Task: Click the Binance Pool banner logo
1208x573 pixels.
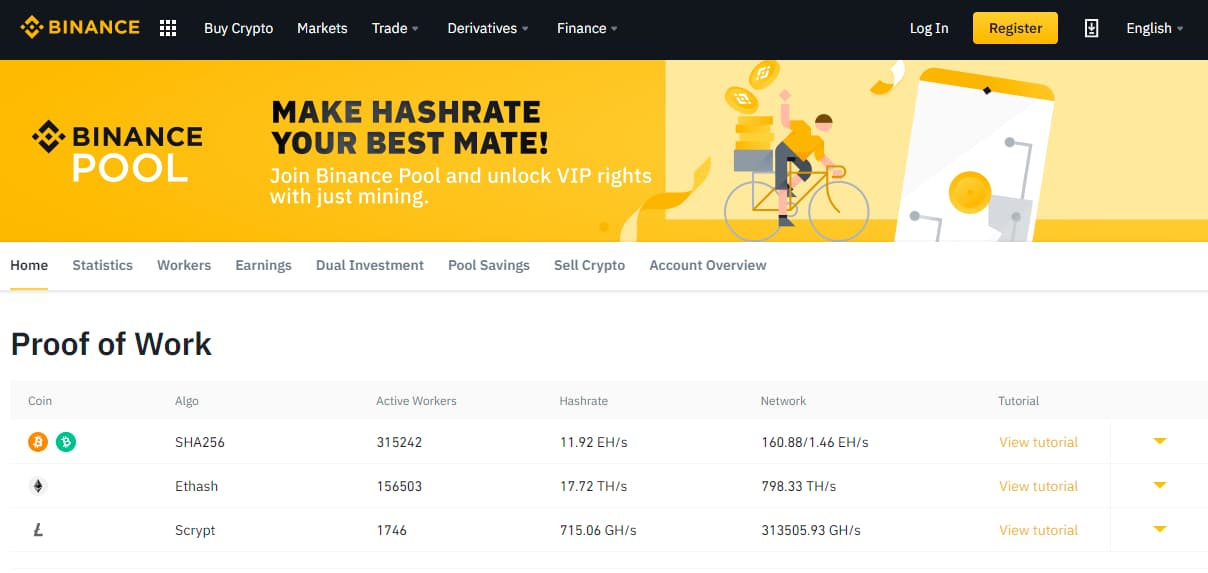Action: tap(117, 151)
